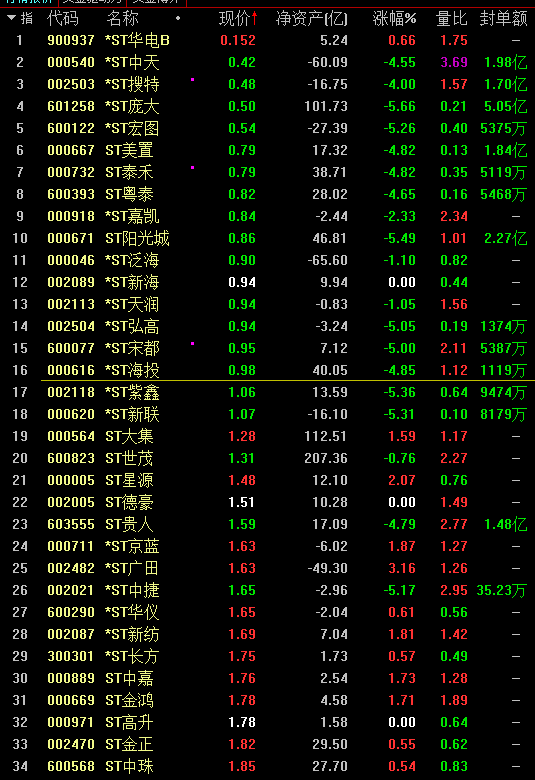
Task: Select the *ST华电B stock row
Action: [x=267, y=40]
